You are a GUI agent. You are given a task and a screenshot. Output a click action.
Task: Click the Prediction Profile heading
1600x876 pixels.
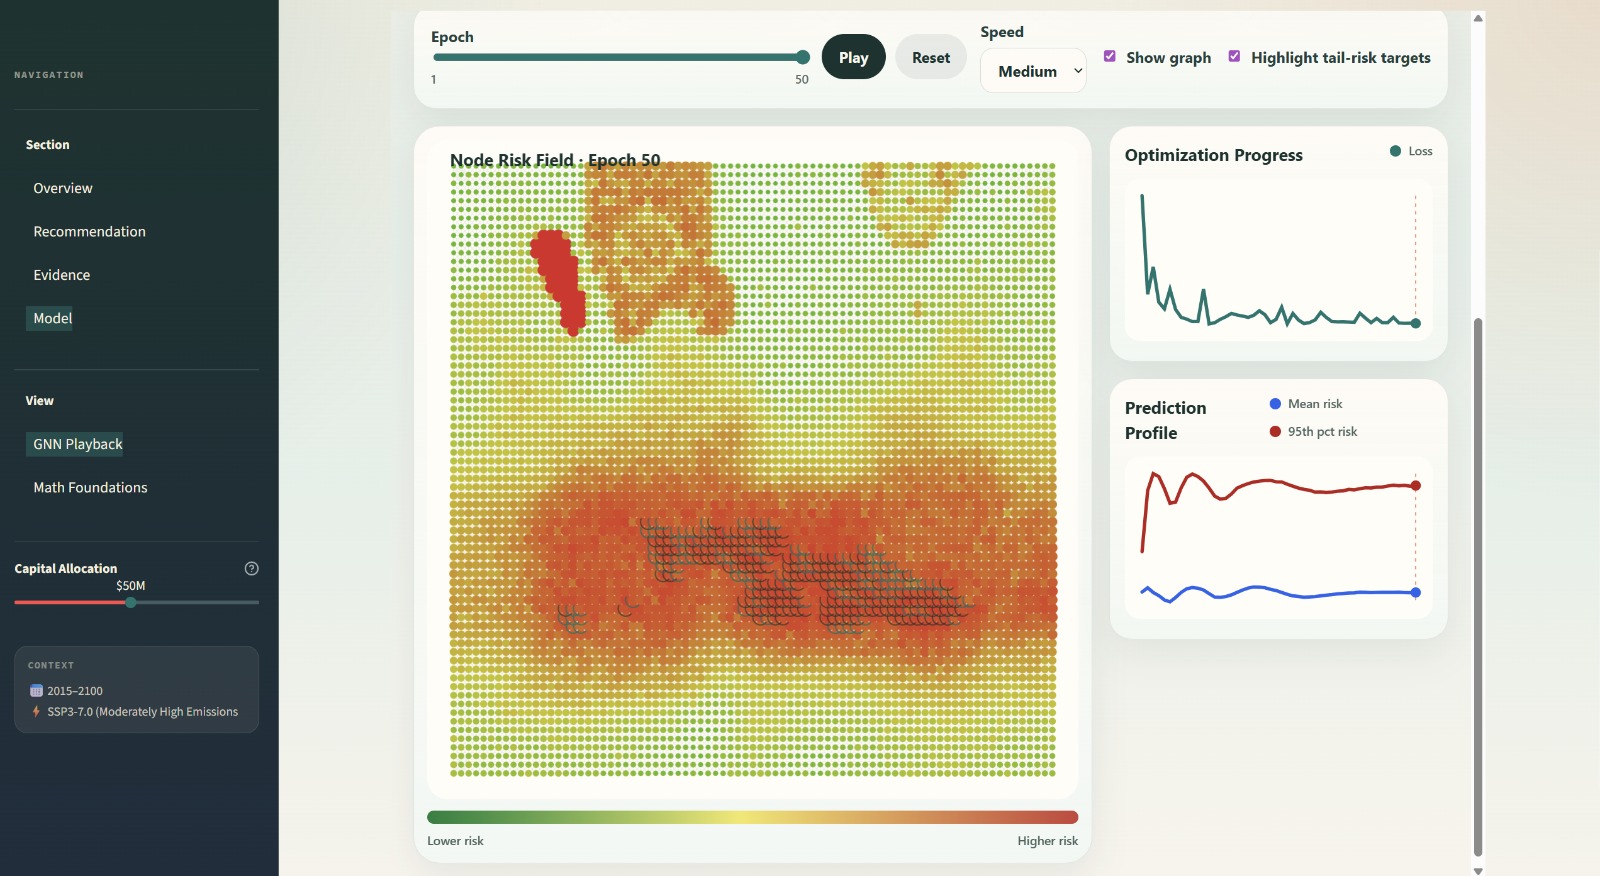[1165, 420]
